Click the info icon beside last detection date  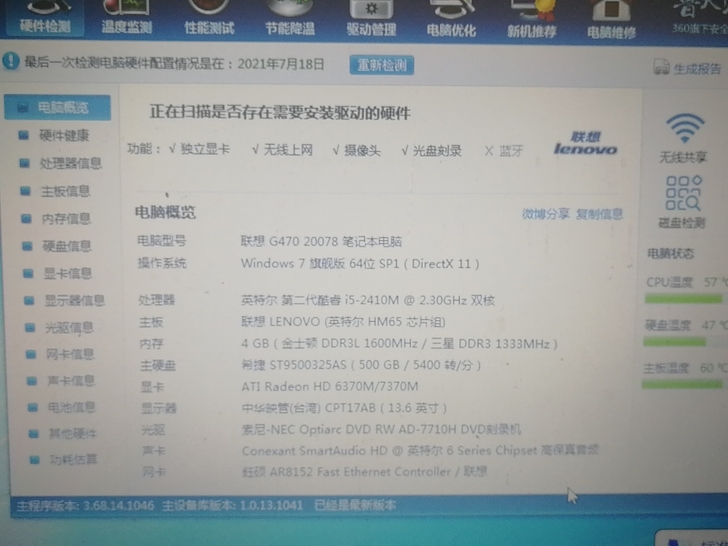(x=10, y=61)
